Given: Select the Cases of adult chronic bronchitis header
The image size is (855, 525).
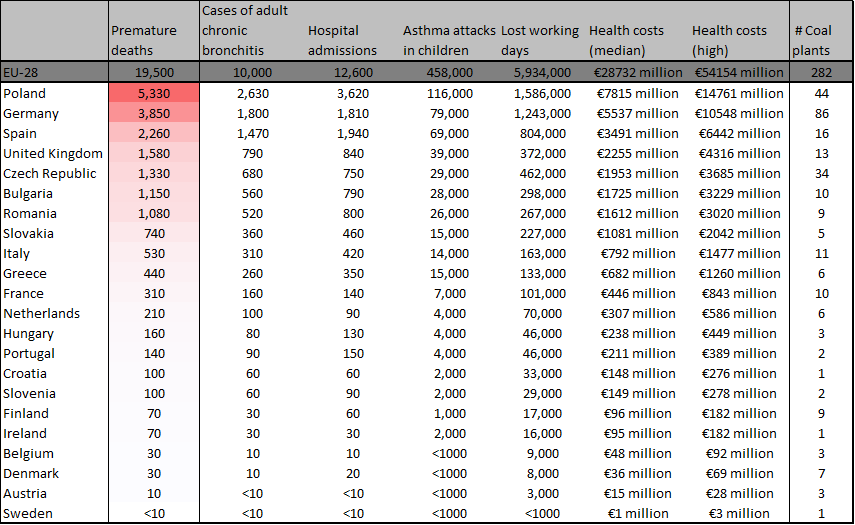Looking at the screenshot, I should click(245, 31).
